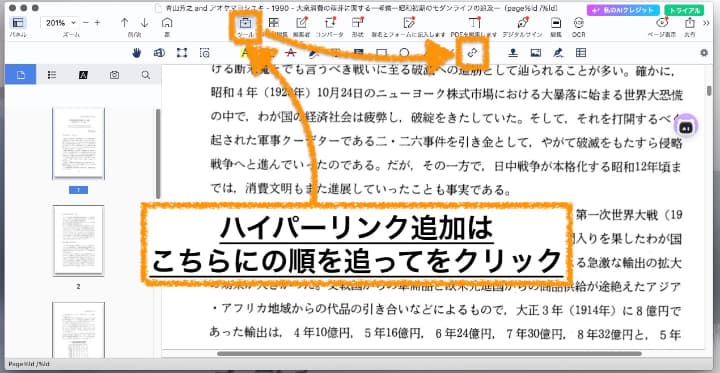The width and height of the screenshot is (720, 373).
Task: Switch to the search sidebar tab
Action: click(146, 74)
